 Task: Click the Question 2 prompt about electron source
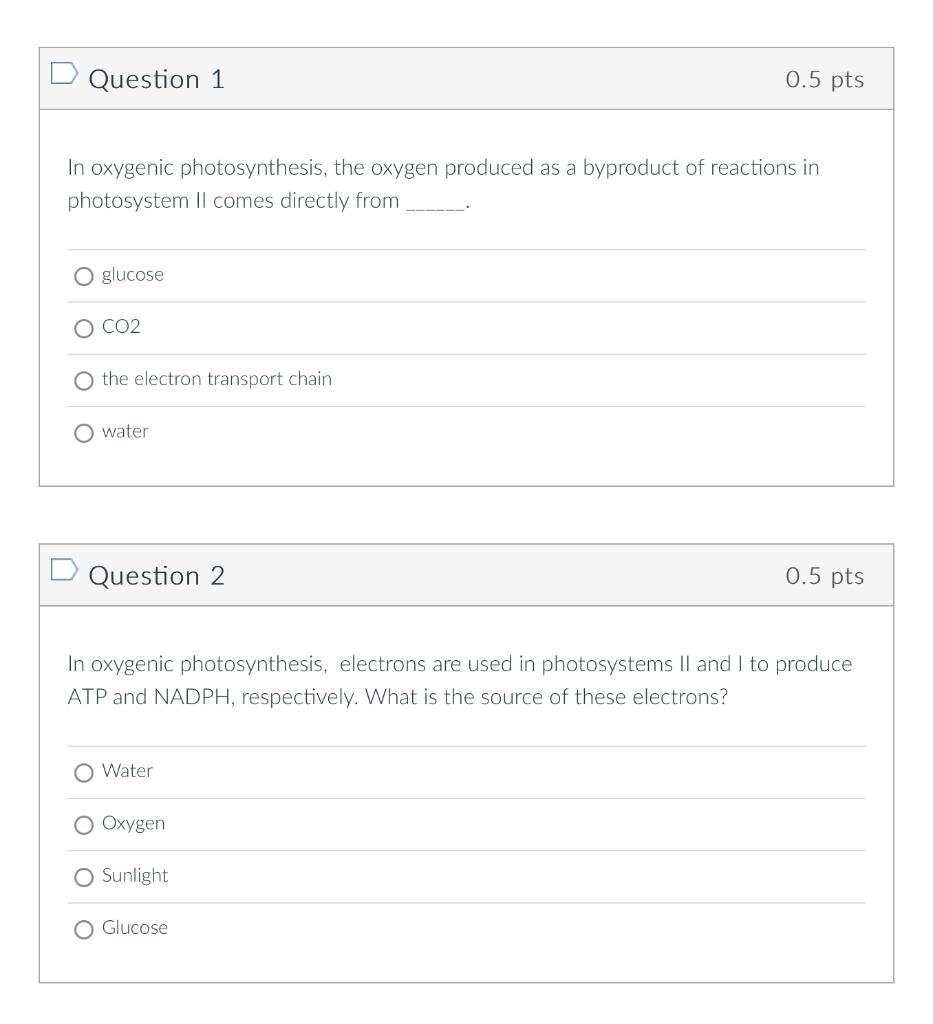click(x=460, y=680)
